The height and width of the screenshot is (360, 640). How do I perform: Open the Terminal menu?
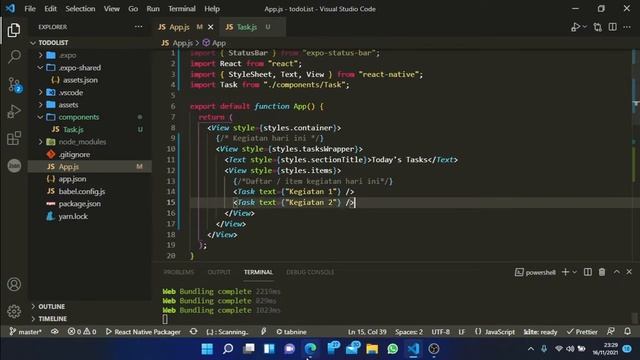click(x=182, y=9)
